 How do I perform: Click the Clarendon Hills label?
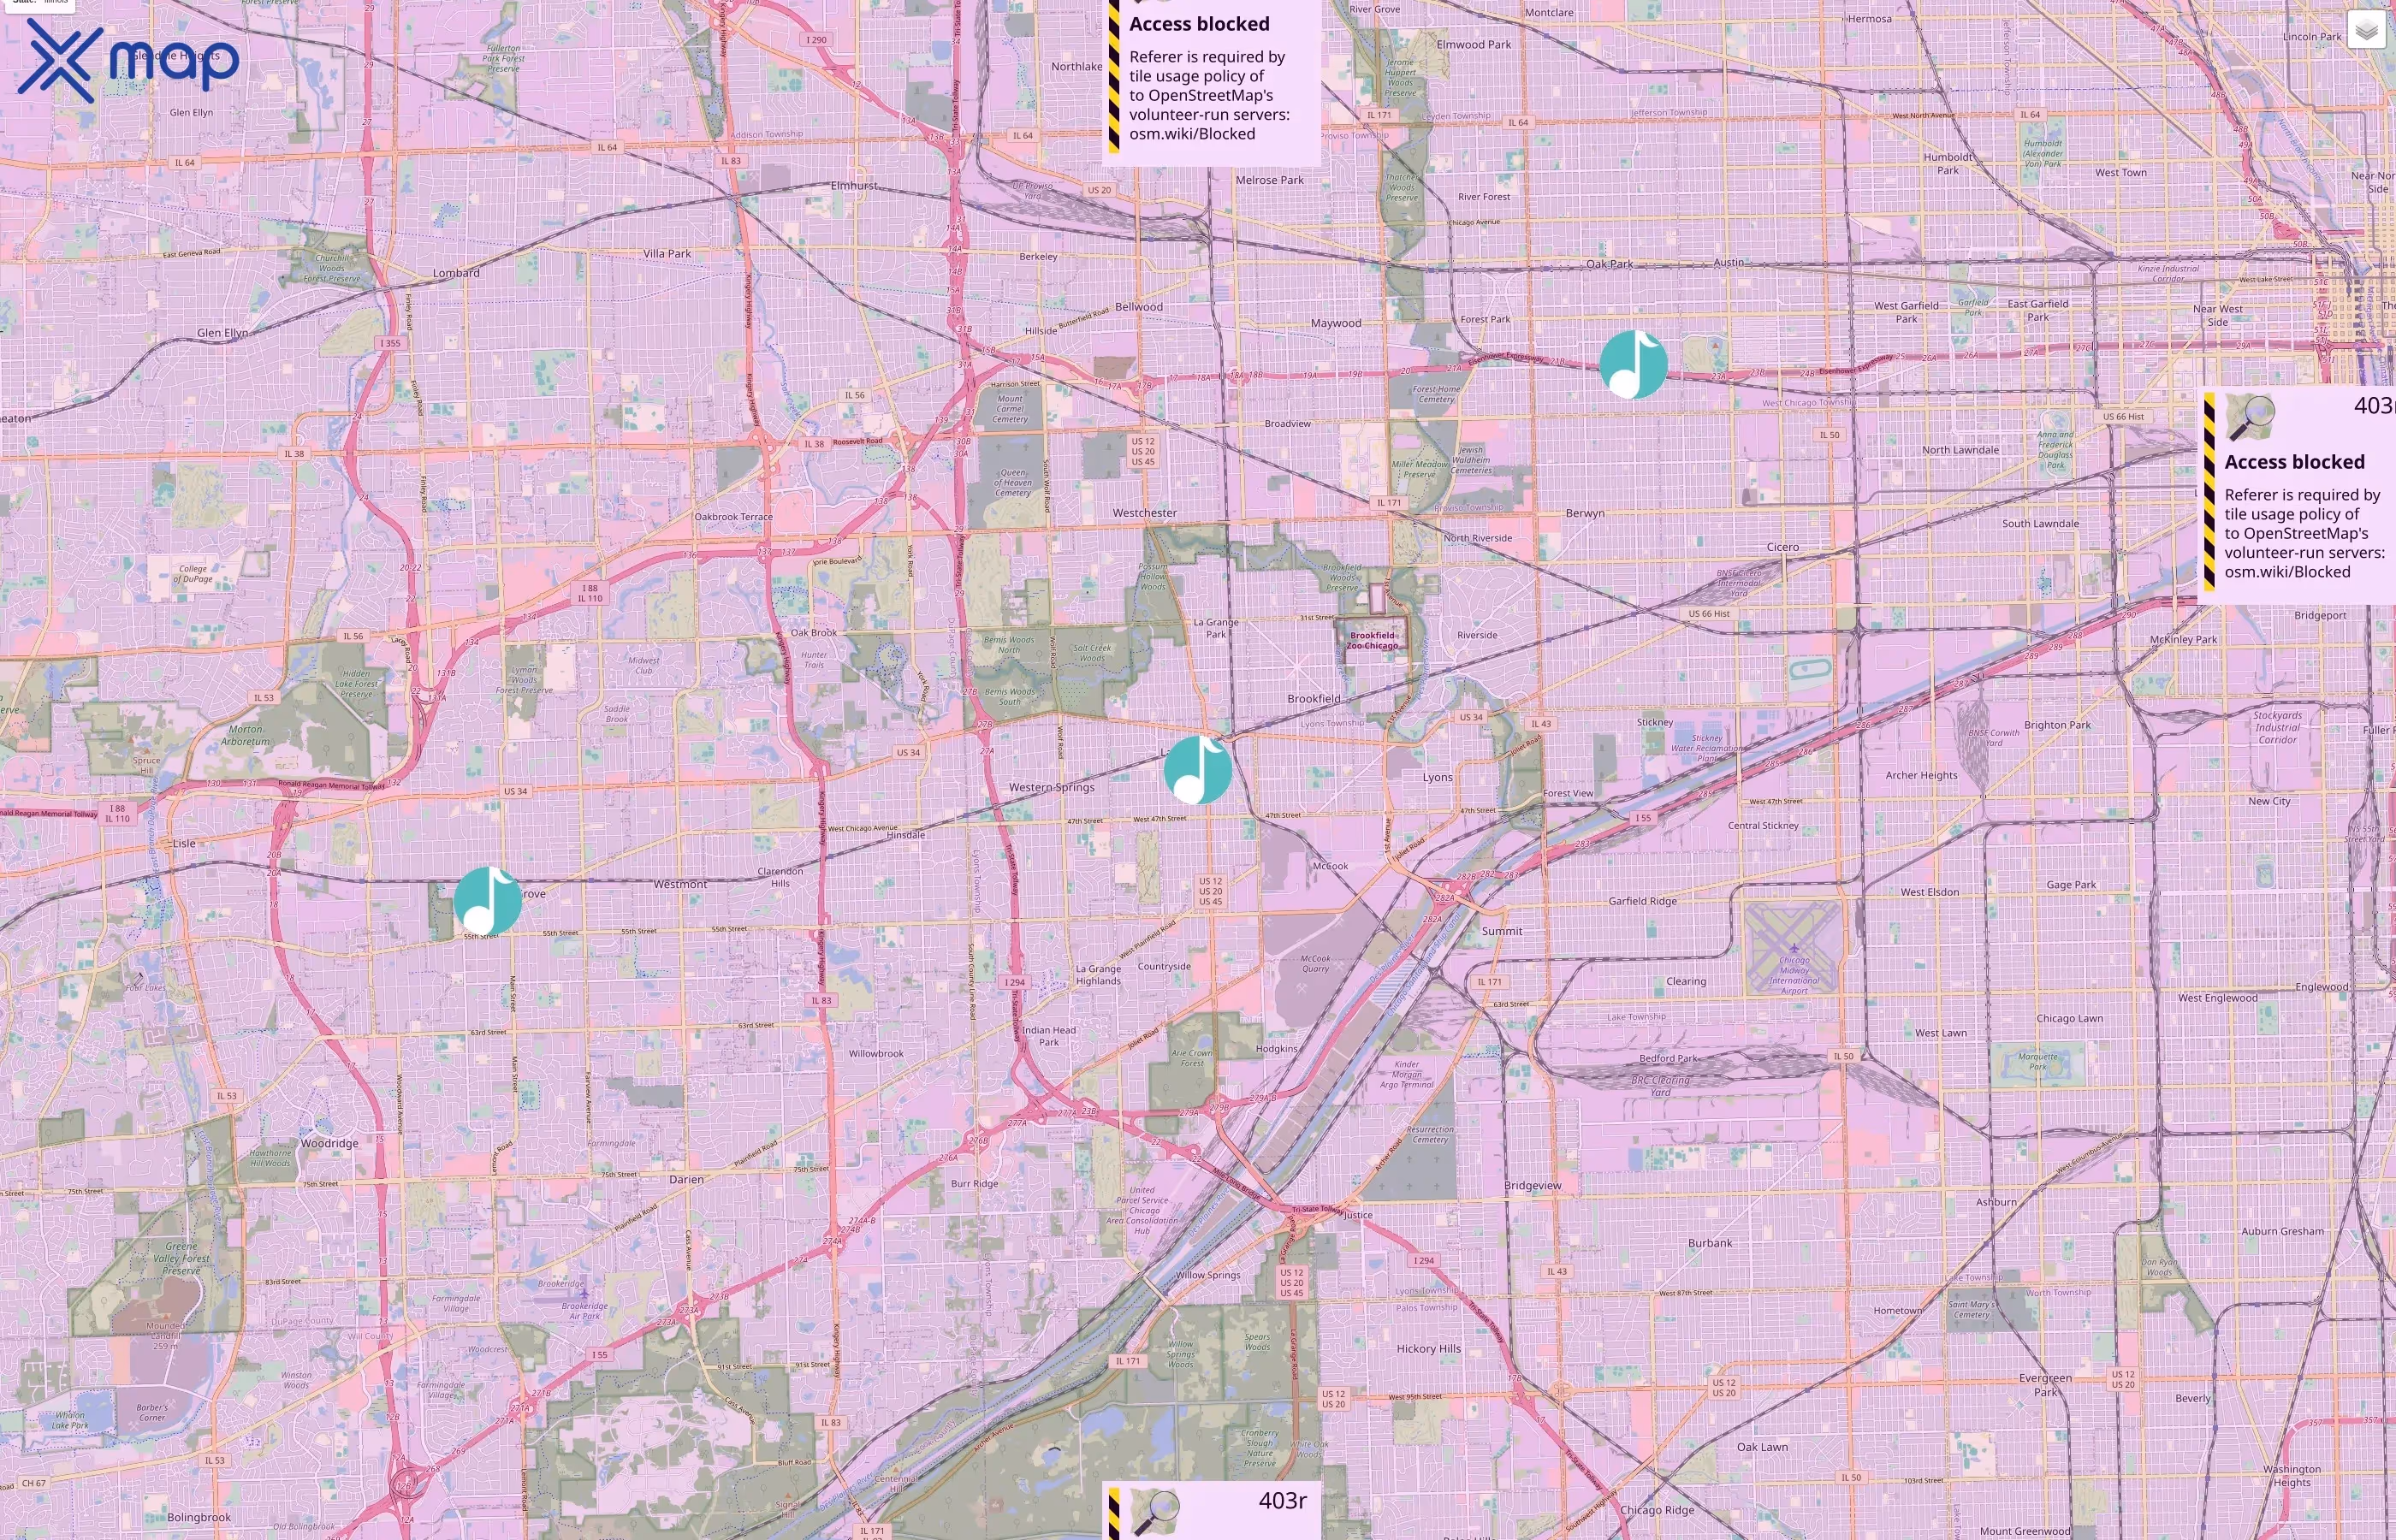(x=780, y=877)
